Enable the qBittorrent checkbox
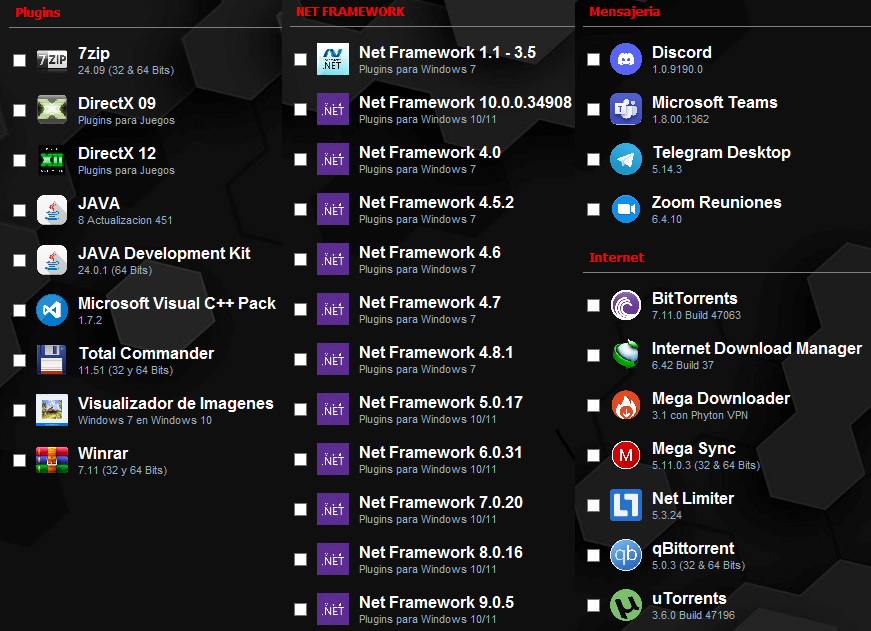This screenshot has height=631, width=871. pyautogui.click(x=593, y=555)
